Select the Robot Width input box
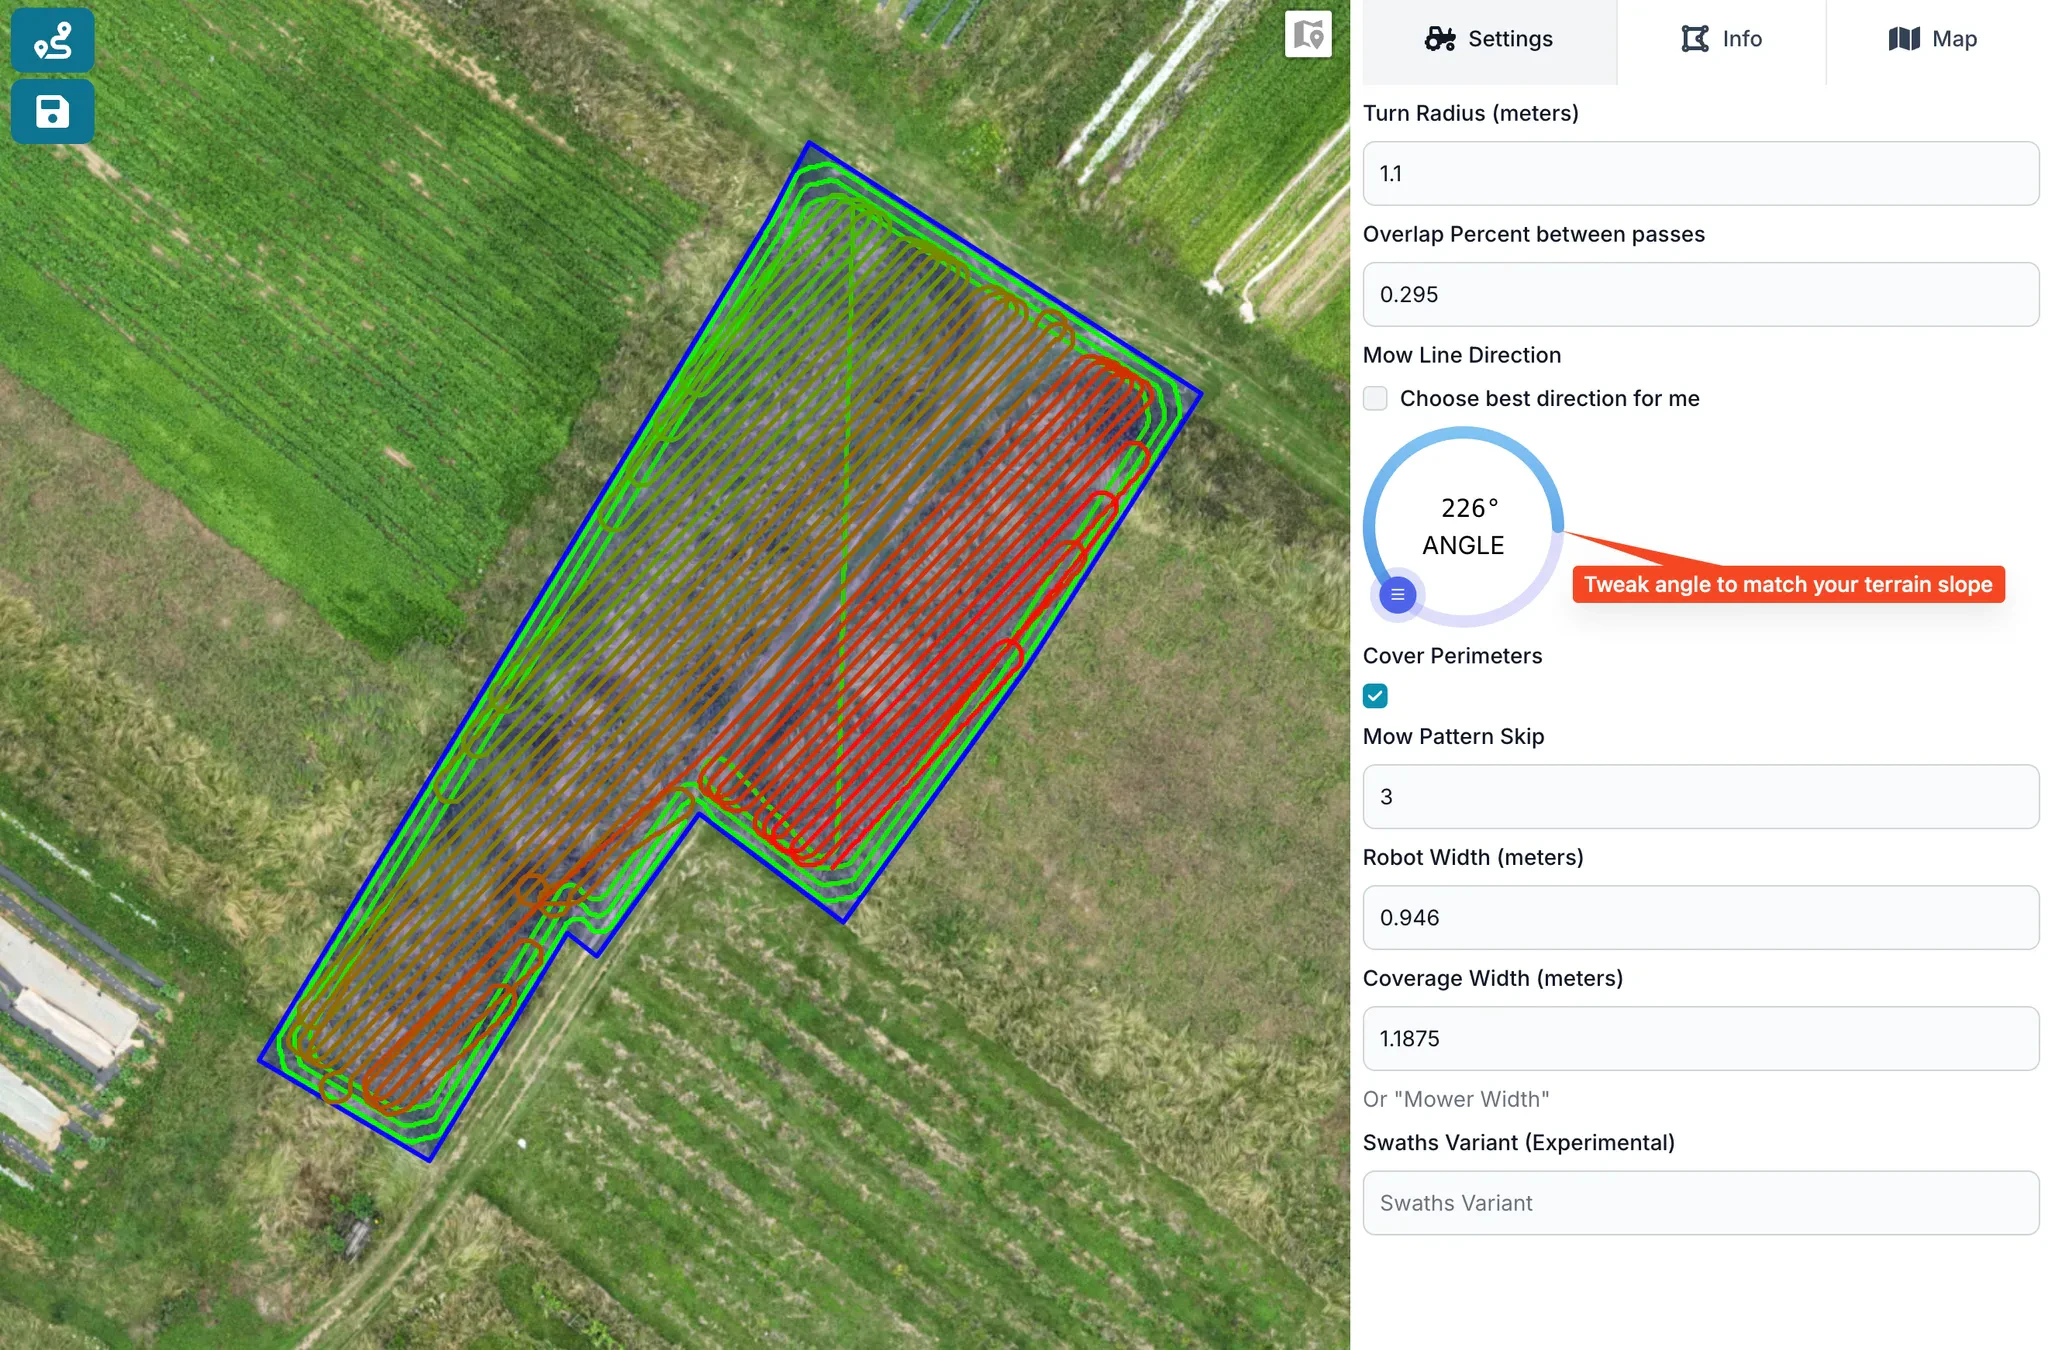The image size is (2048, 1350). [x=1700, y=918]
